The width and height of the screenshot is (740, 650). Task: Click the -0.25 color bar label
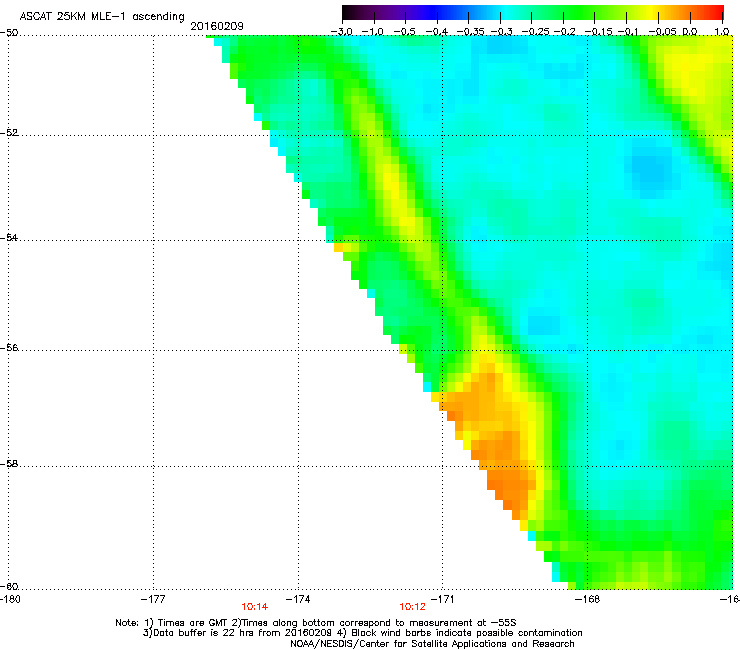click(533, 32)
